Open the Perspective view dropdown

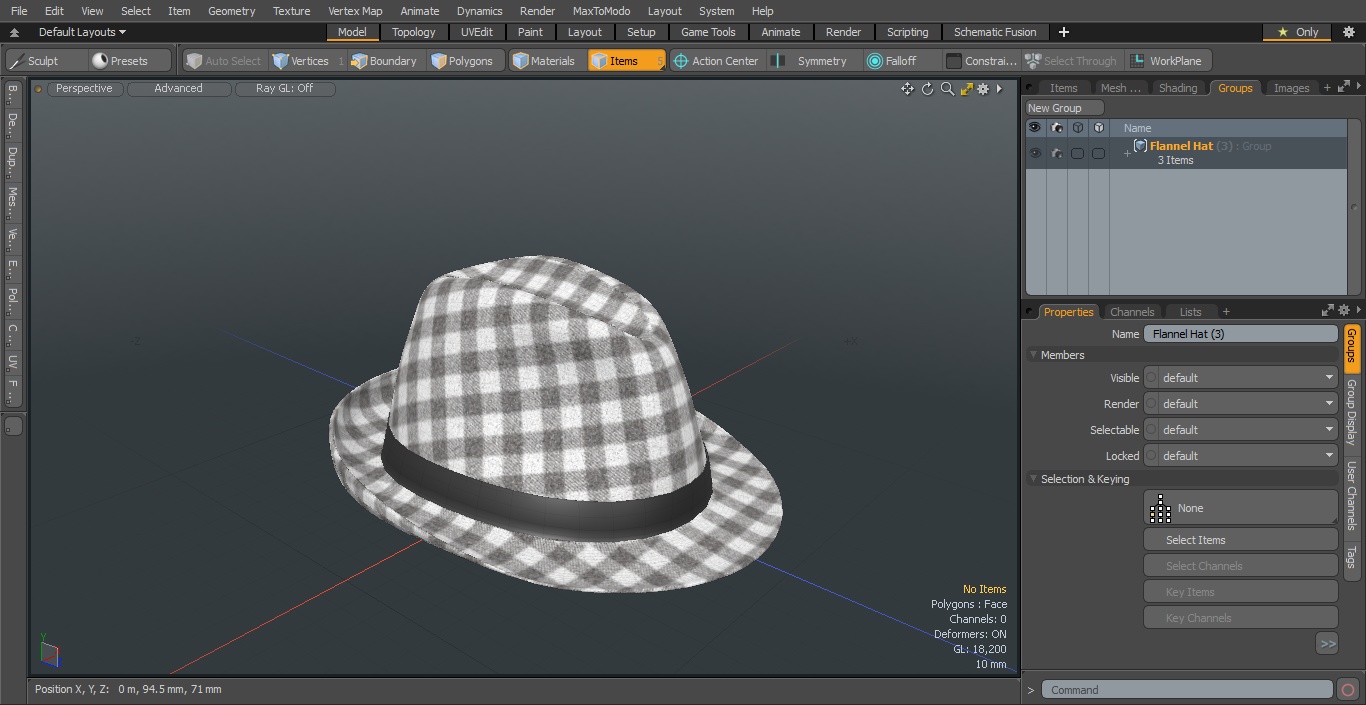coord(84,88)
